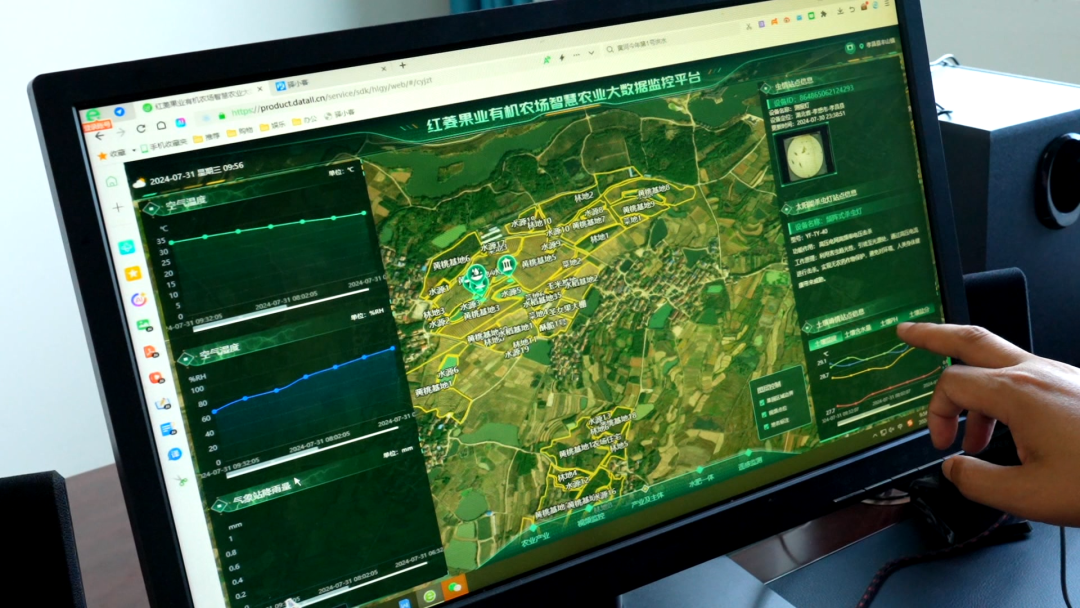Screen dimensions: 1080x608
Task: Toggle the second checkbox in the map layer panel
Action: [x=763, y=415]
